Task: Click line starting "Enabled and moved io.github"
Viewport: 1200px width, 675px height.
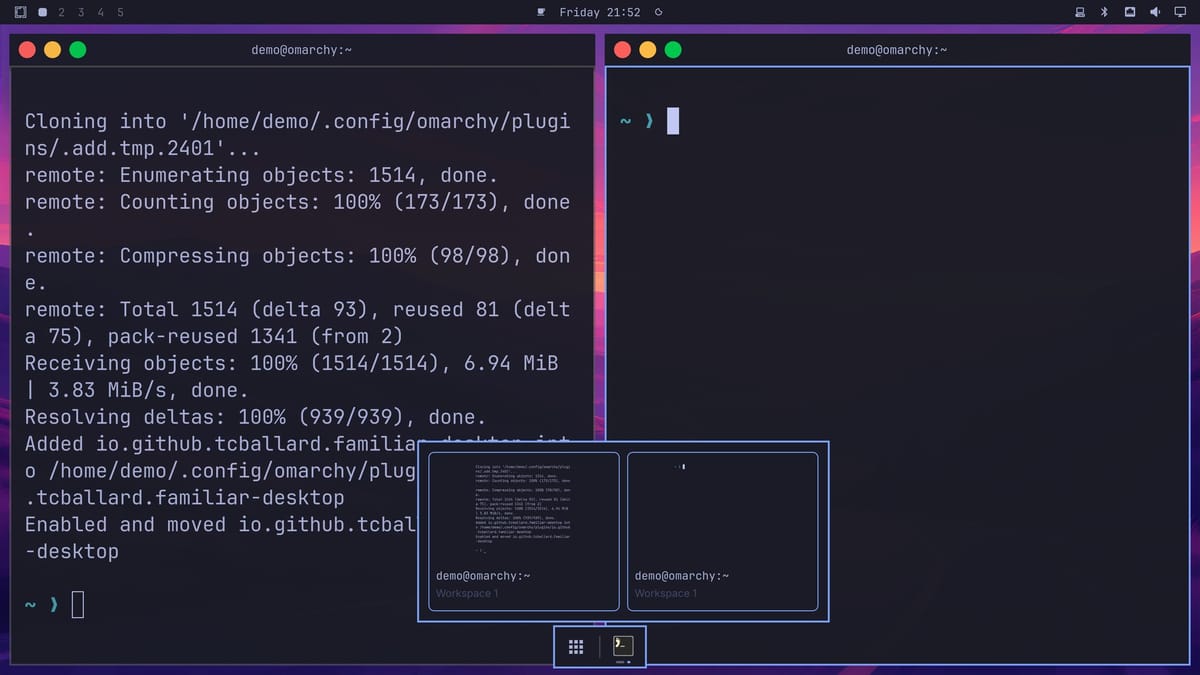Action: click(220, 525)
